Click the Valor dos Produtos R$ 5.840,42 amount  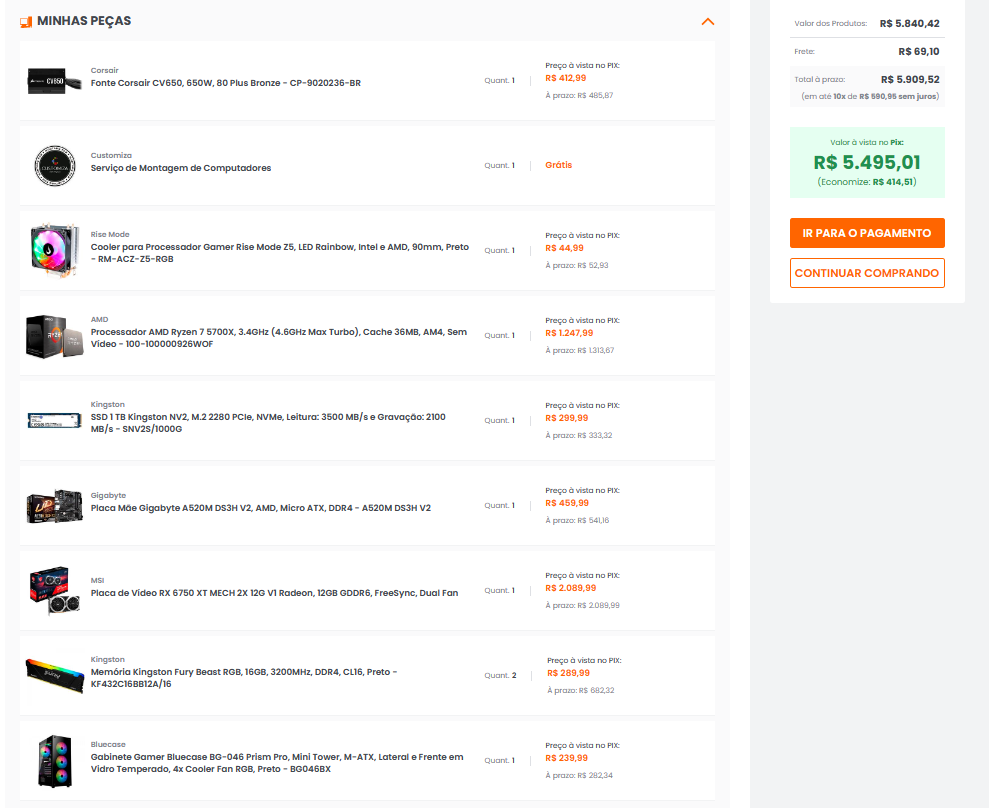910,24
